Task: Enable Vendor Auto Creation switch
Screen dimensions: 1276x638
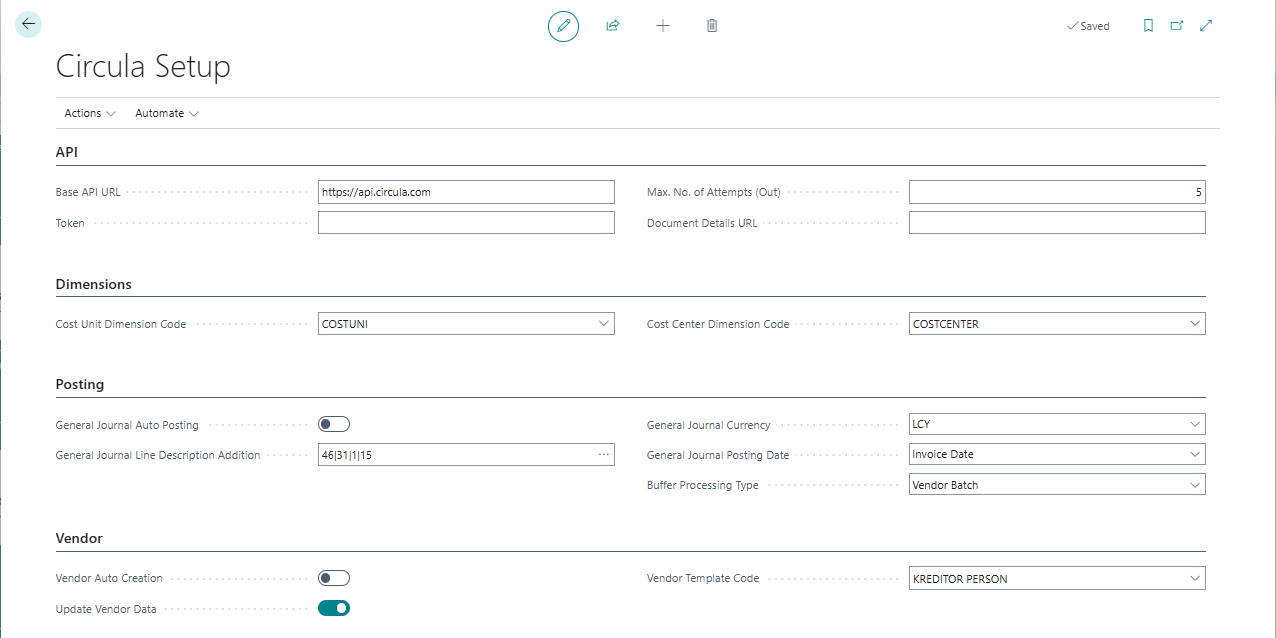Action: [334, 578]
